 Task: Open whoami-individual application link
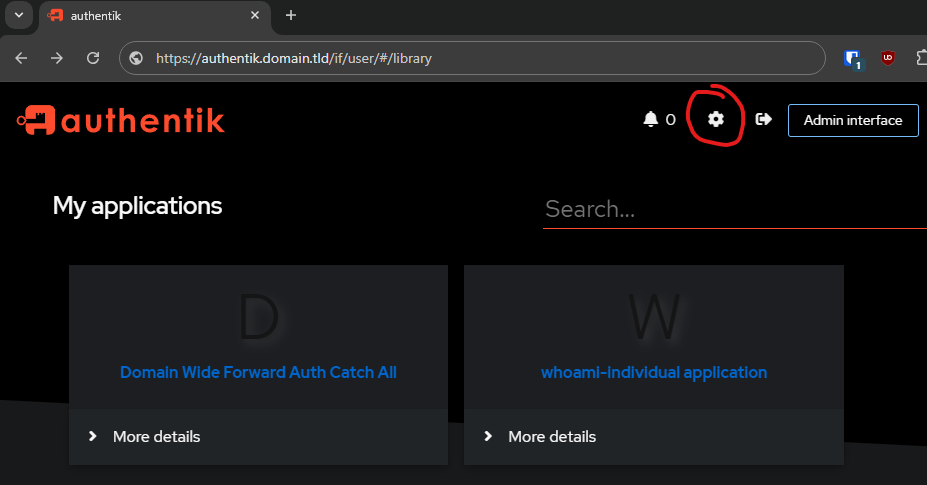(654, 372)
